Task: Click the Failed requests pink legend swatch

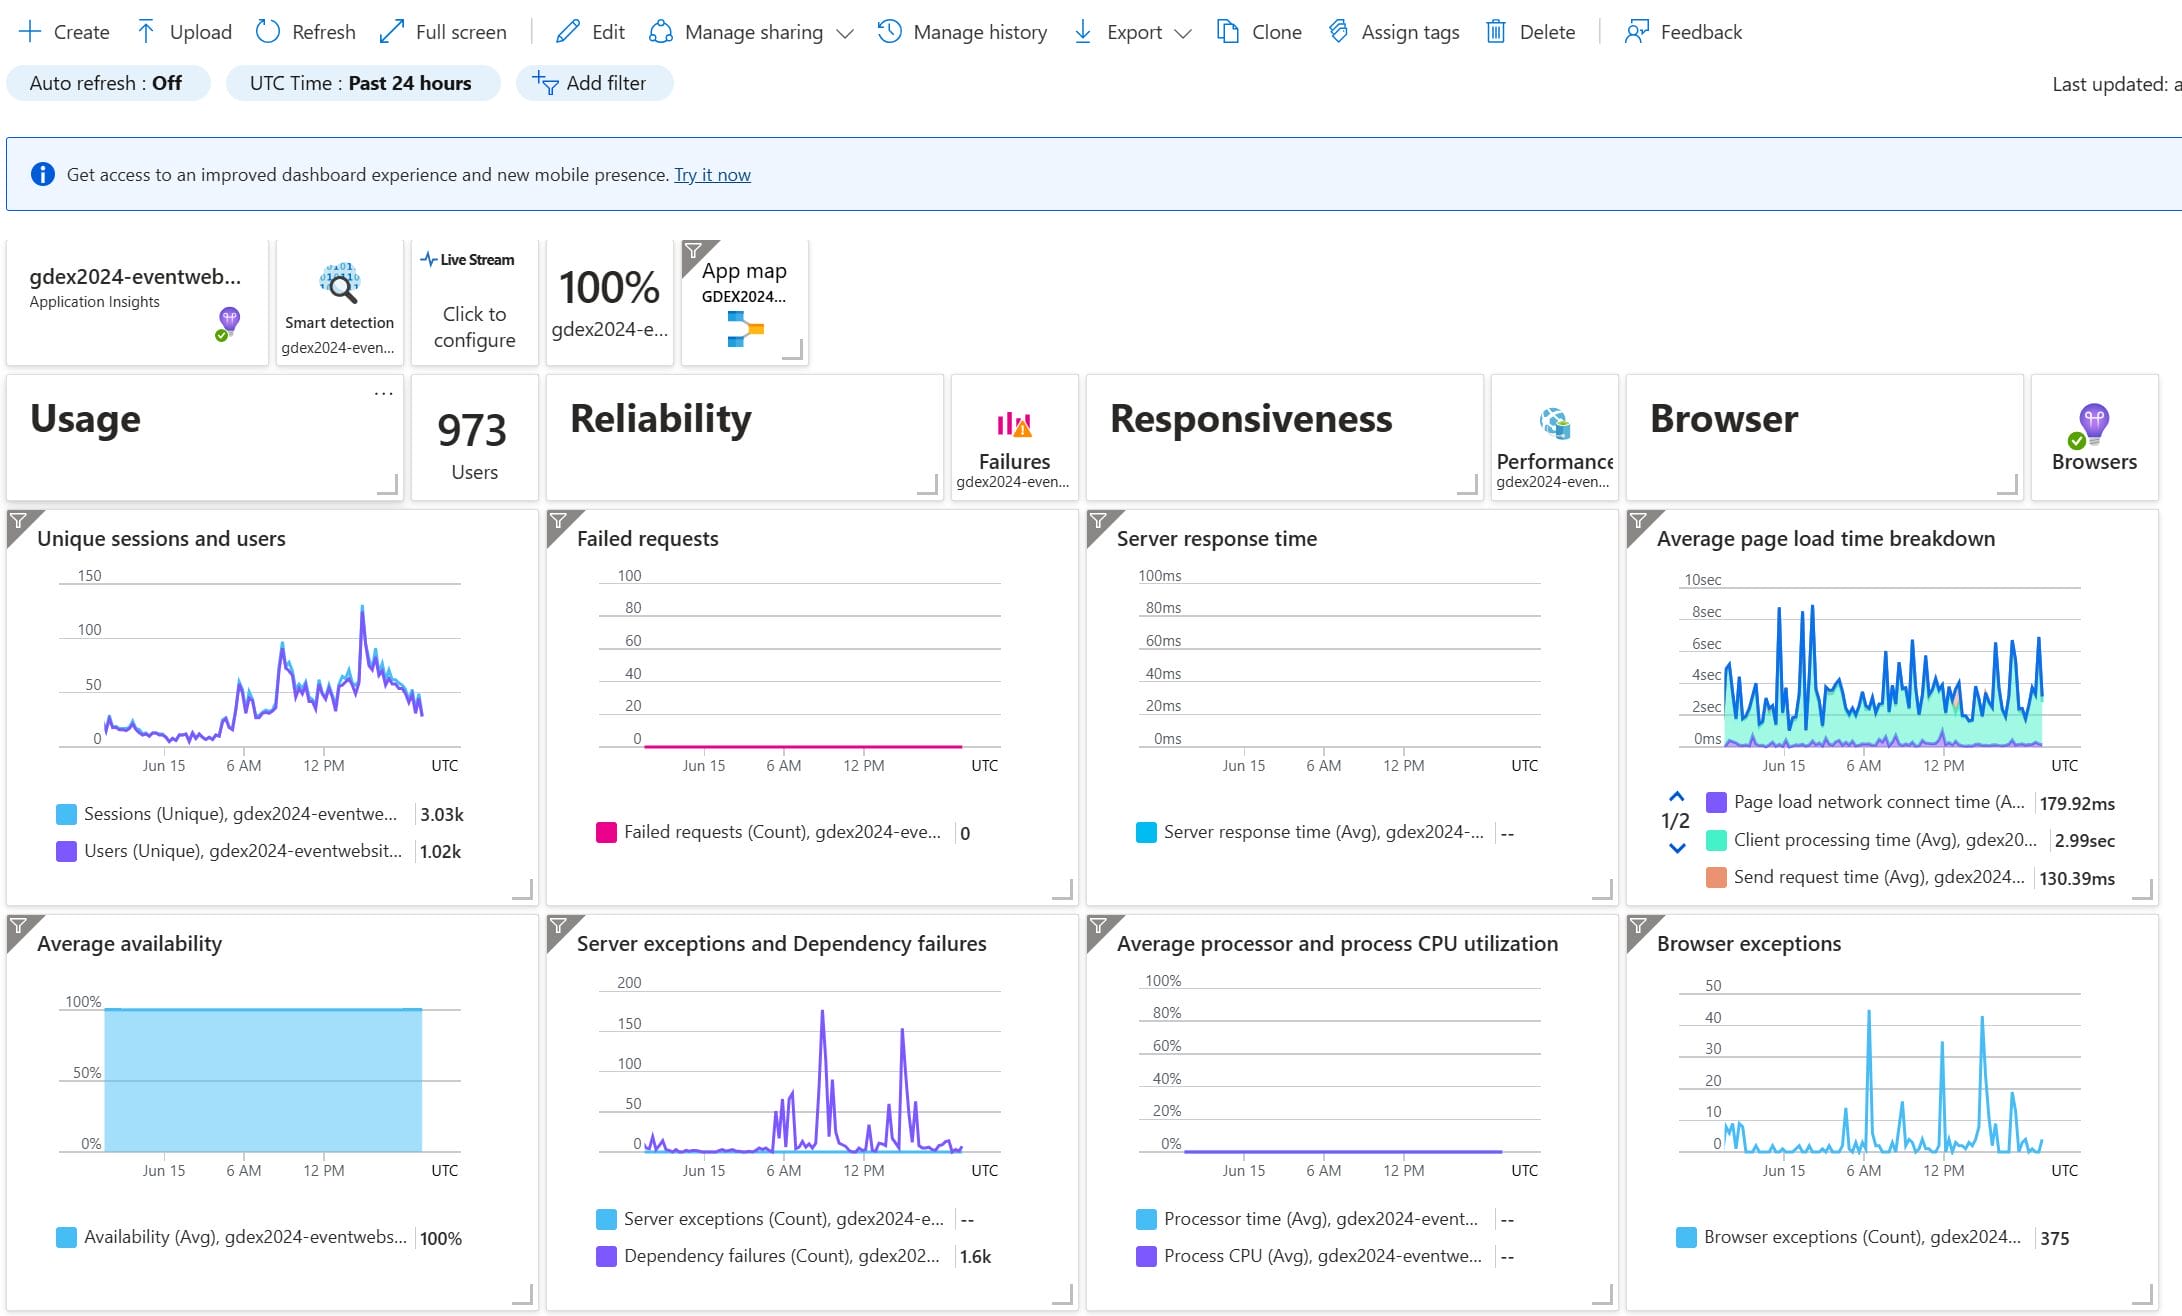Action: [x=606, y=832]
